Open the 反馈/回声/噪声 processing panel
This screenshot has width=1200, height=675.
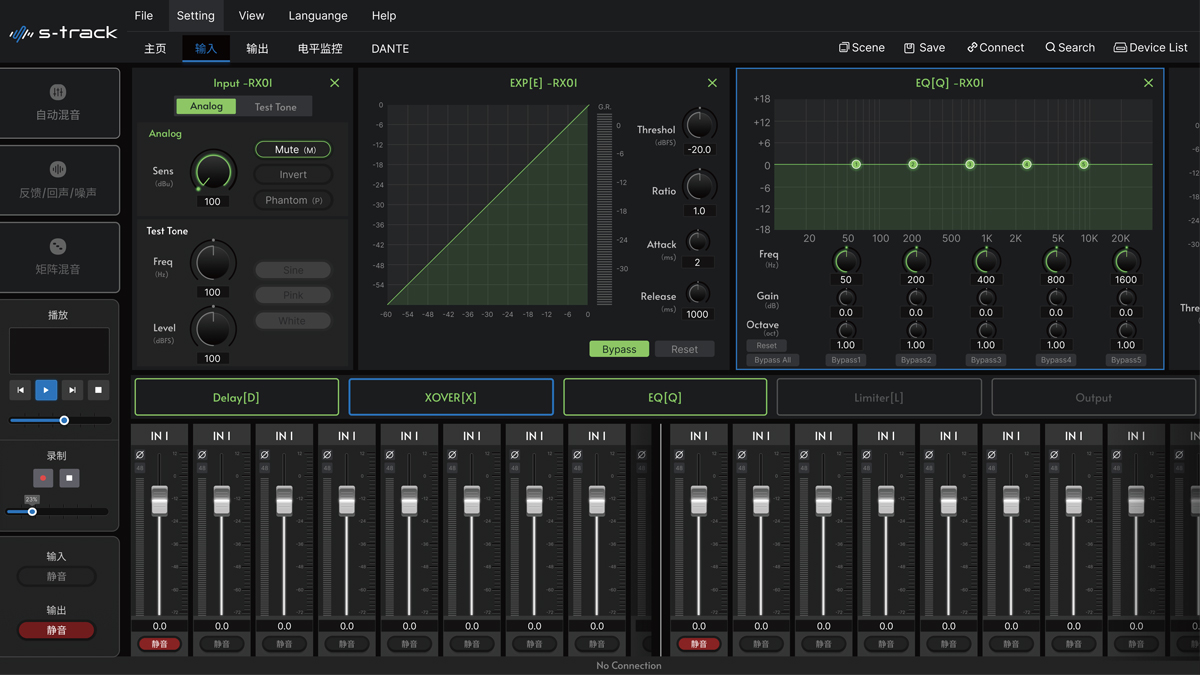click(58, 180)
